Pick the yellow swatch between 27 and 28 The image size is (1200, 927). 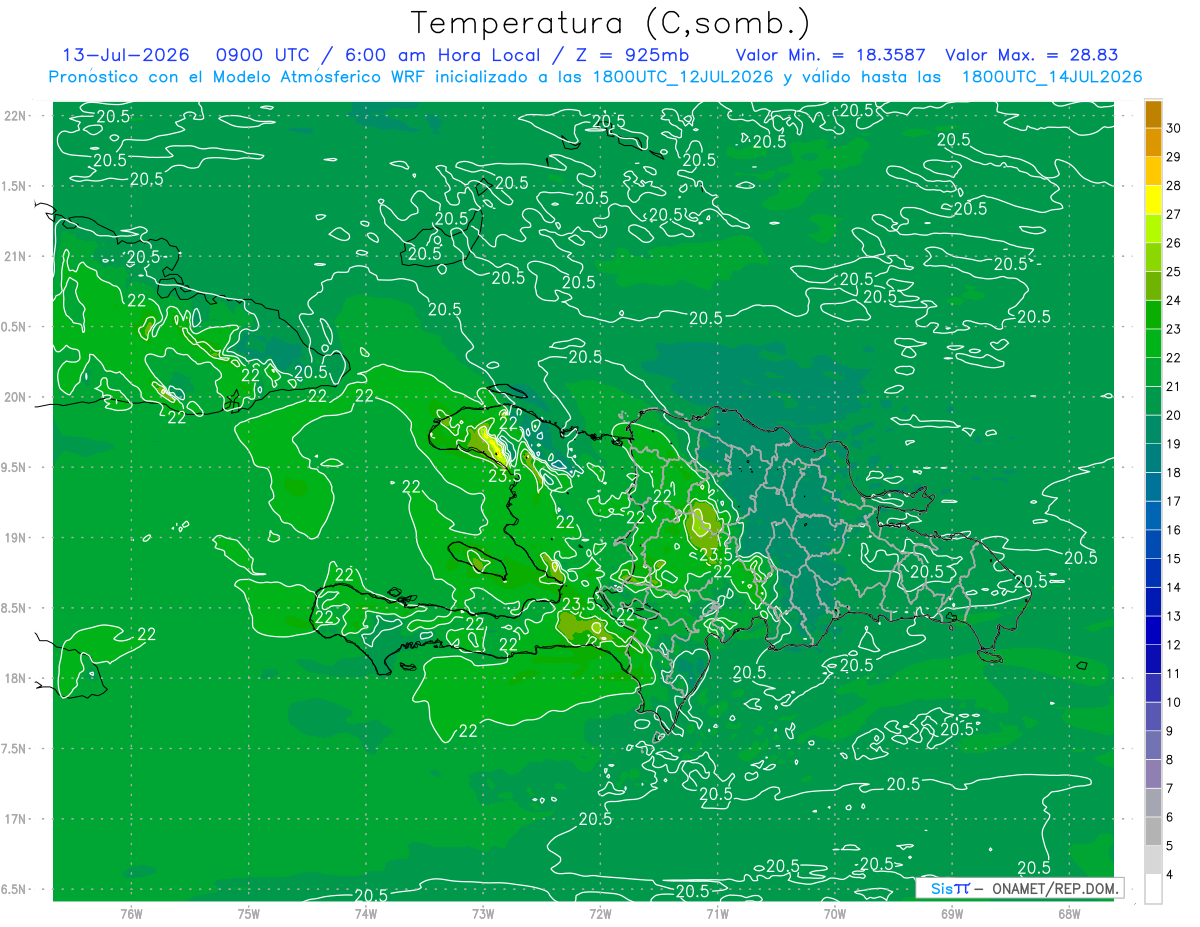(x=1153, y=200)
